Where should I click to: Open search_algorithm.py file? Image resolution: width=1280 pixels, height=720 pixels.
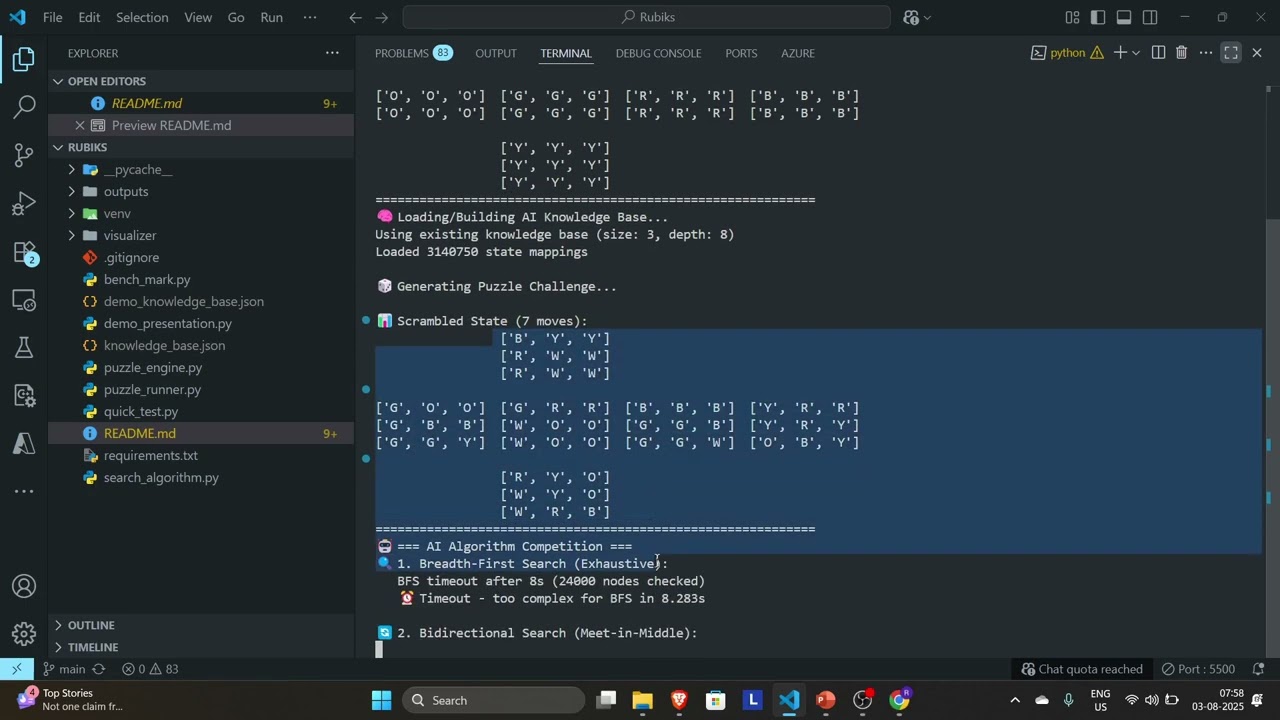[x=161, y=477]
